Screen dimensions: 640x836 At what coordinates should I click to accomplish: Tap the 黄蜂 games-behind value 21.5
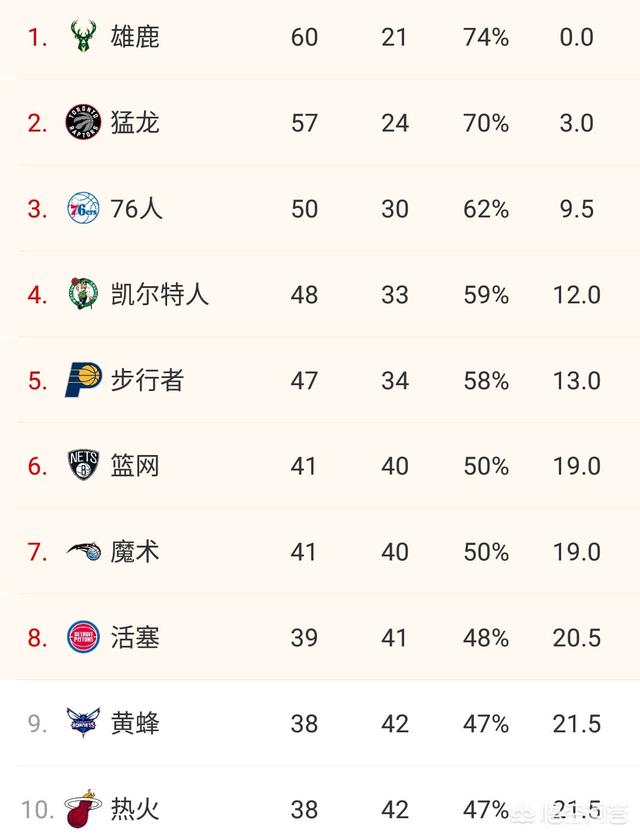(577, 724)
